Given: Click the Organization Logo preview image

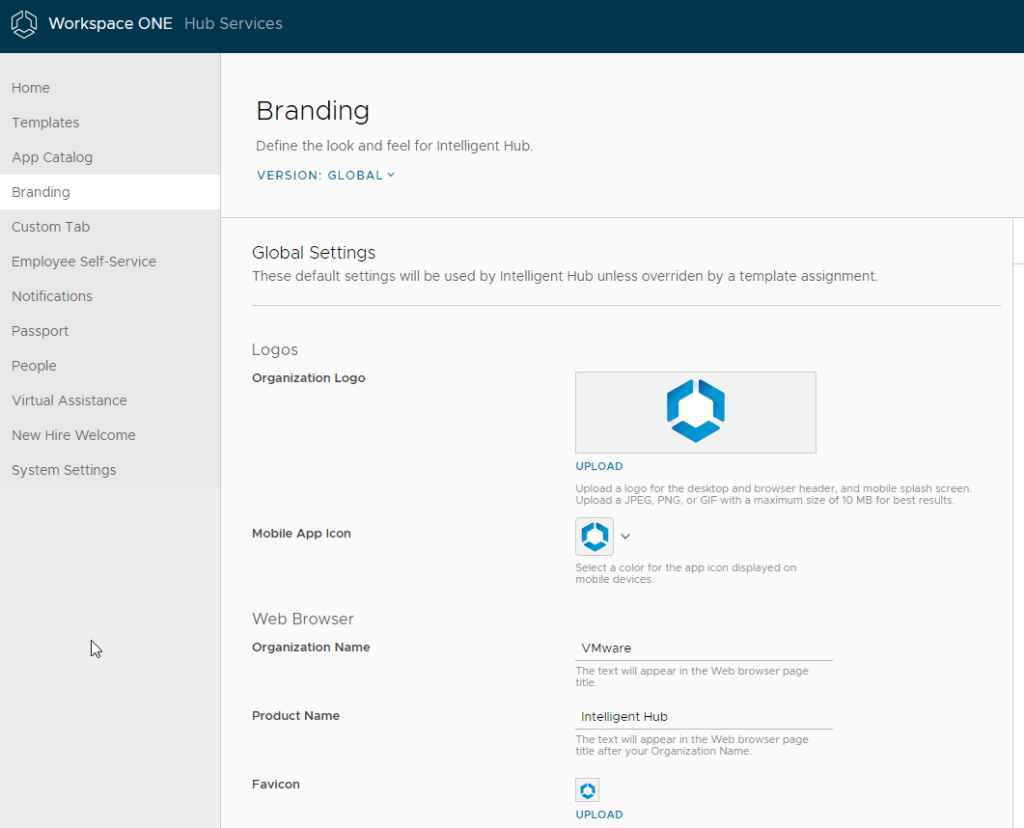Looking at the screenshot, I should (x=695, y=411).
